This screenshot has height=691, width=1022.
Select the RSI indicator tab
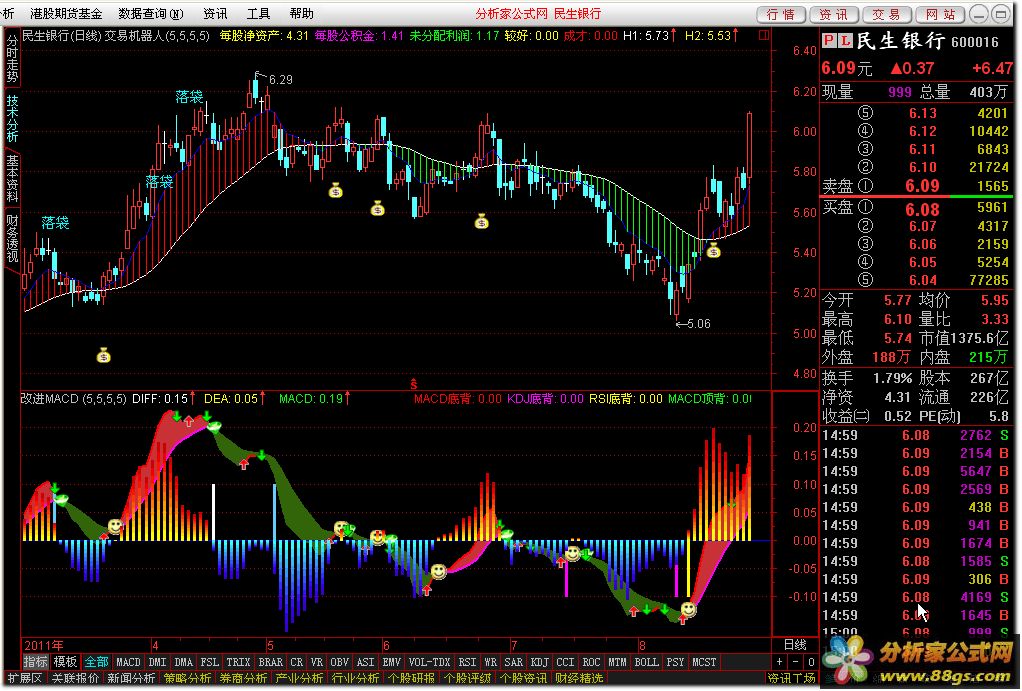(x=467, y=662)
